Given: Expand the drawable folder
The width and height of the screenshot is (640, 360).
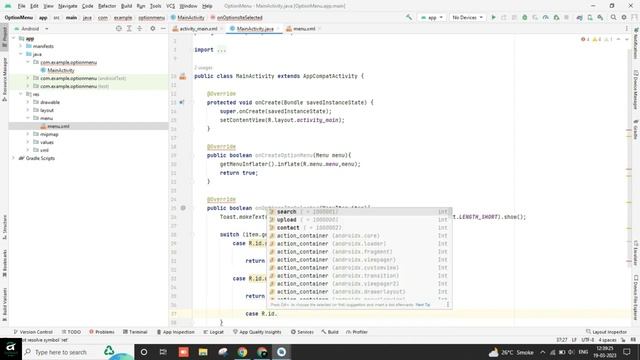Looking at the screenshot, I should (x=28, y=102).
